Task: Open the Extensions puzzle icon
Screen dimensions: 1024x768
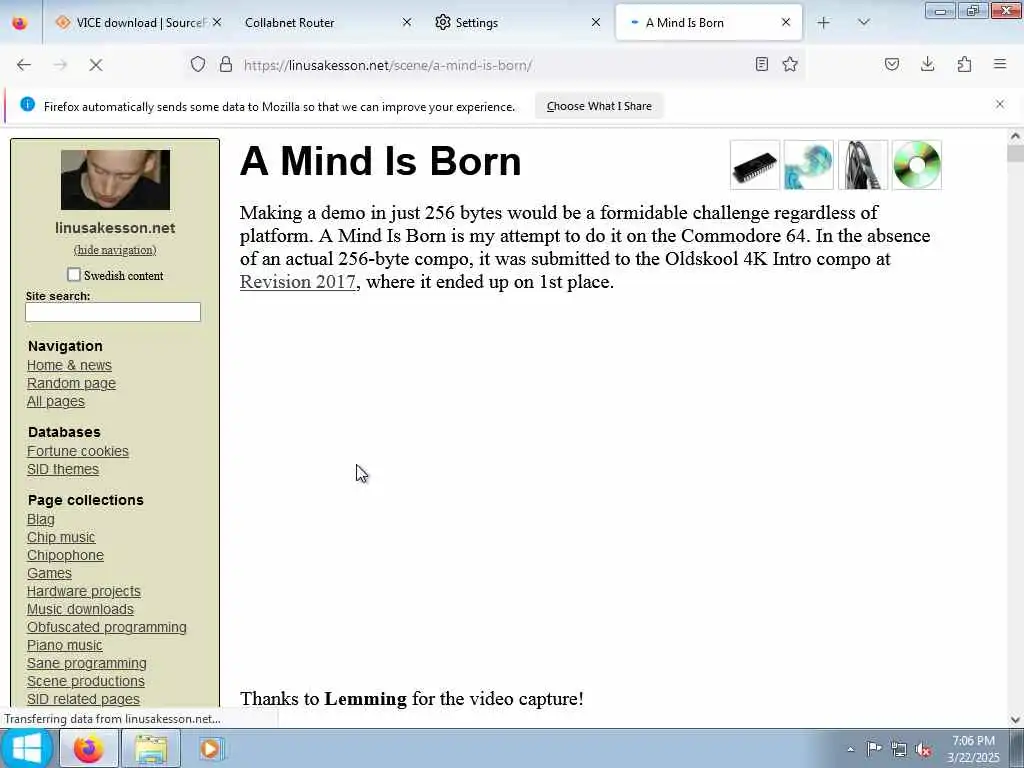Action: [964, 64]
